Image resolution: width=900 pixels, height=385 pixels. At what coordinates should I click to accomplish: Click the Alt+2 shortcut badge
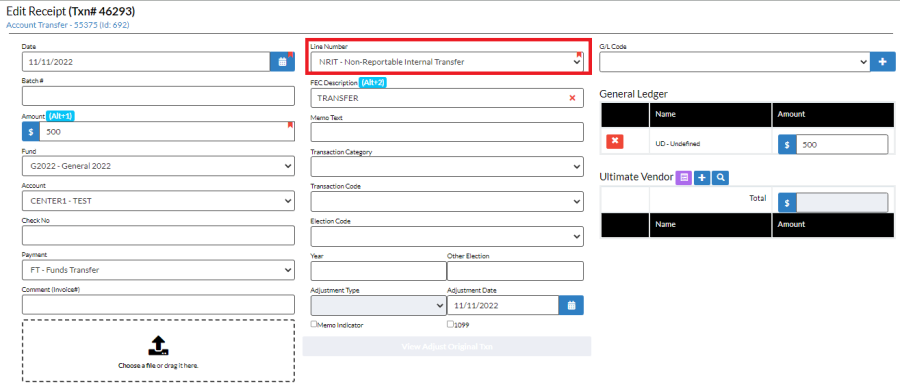point(373,83)
